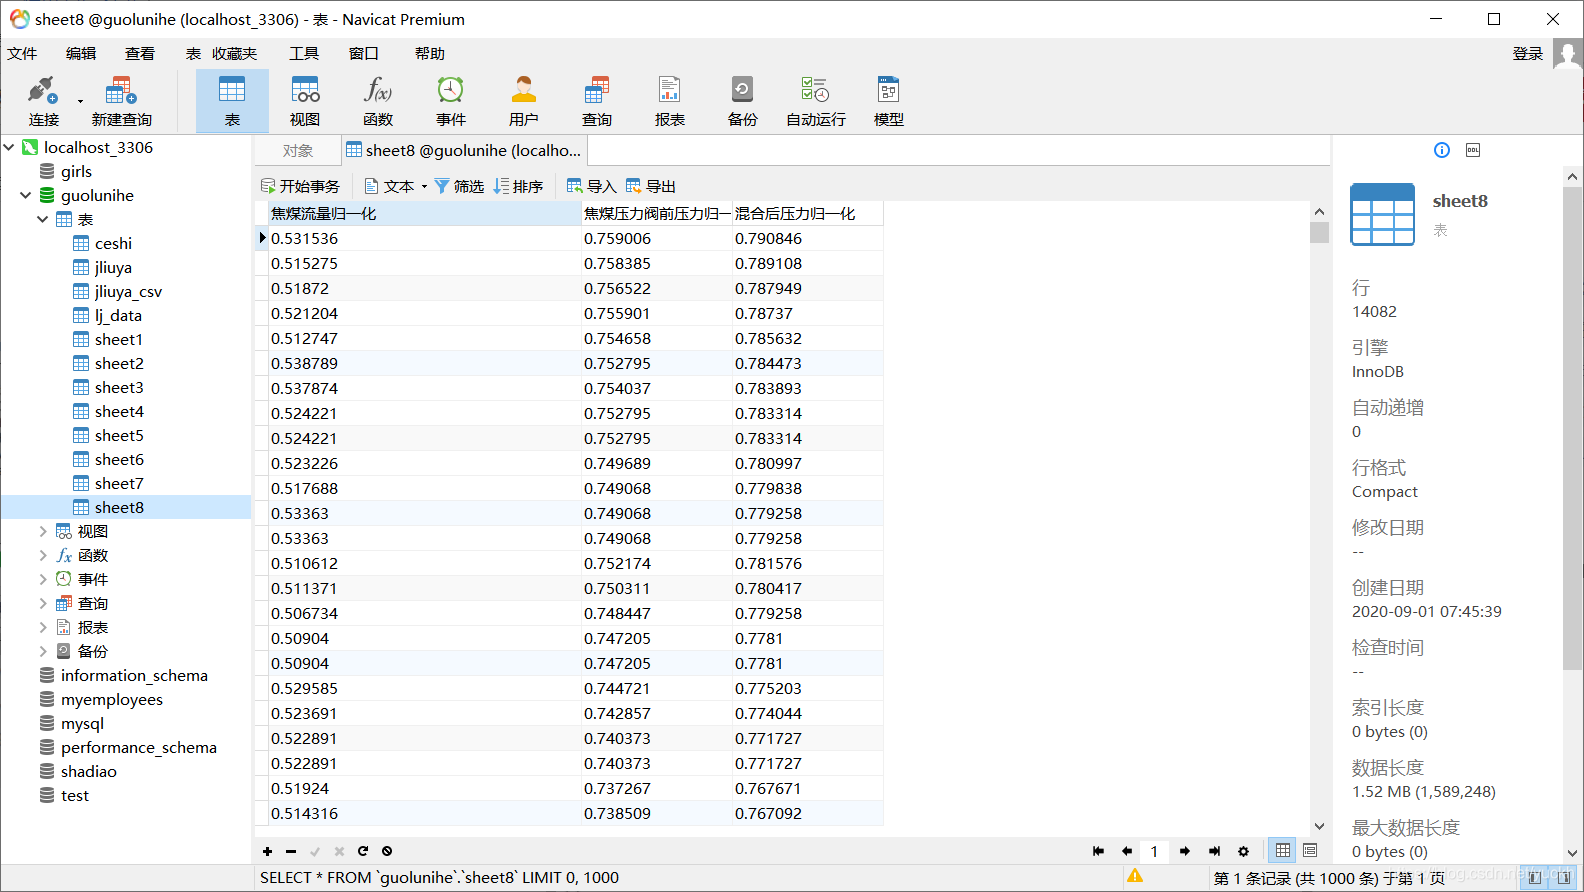Collapse the localhost_3306 connection
Screen dimensions: 1584x892
9,147
